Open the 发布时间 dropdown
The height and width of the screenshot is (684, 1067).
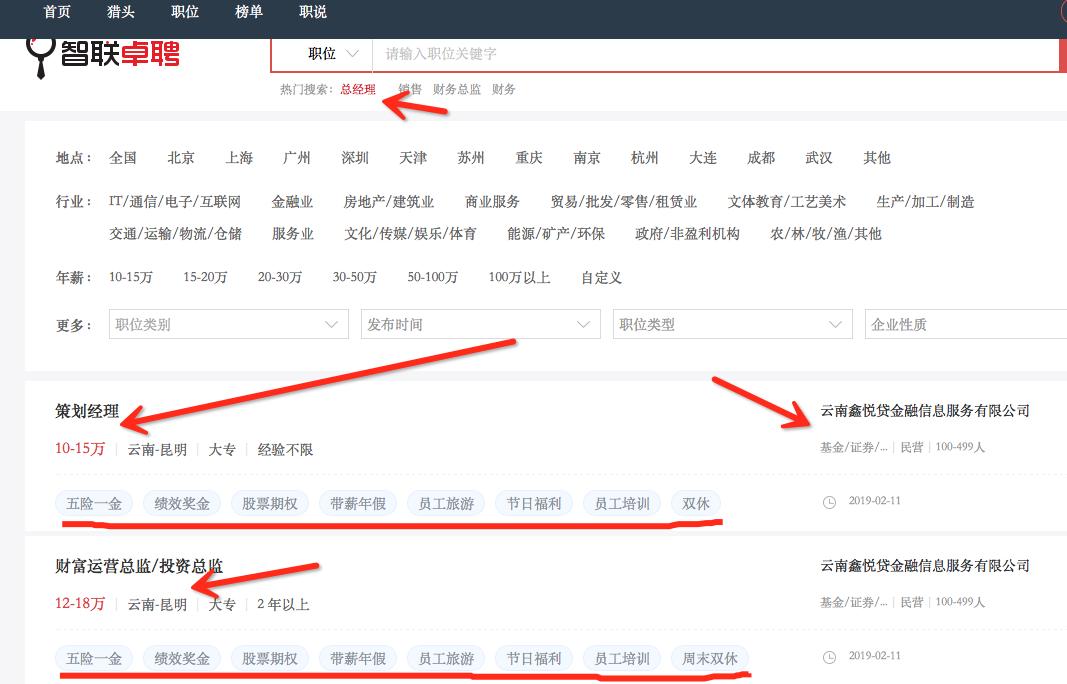[x=480, y=323]
